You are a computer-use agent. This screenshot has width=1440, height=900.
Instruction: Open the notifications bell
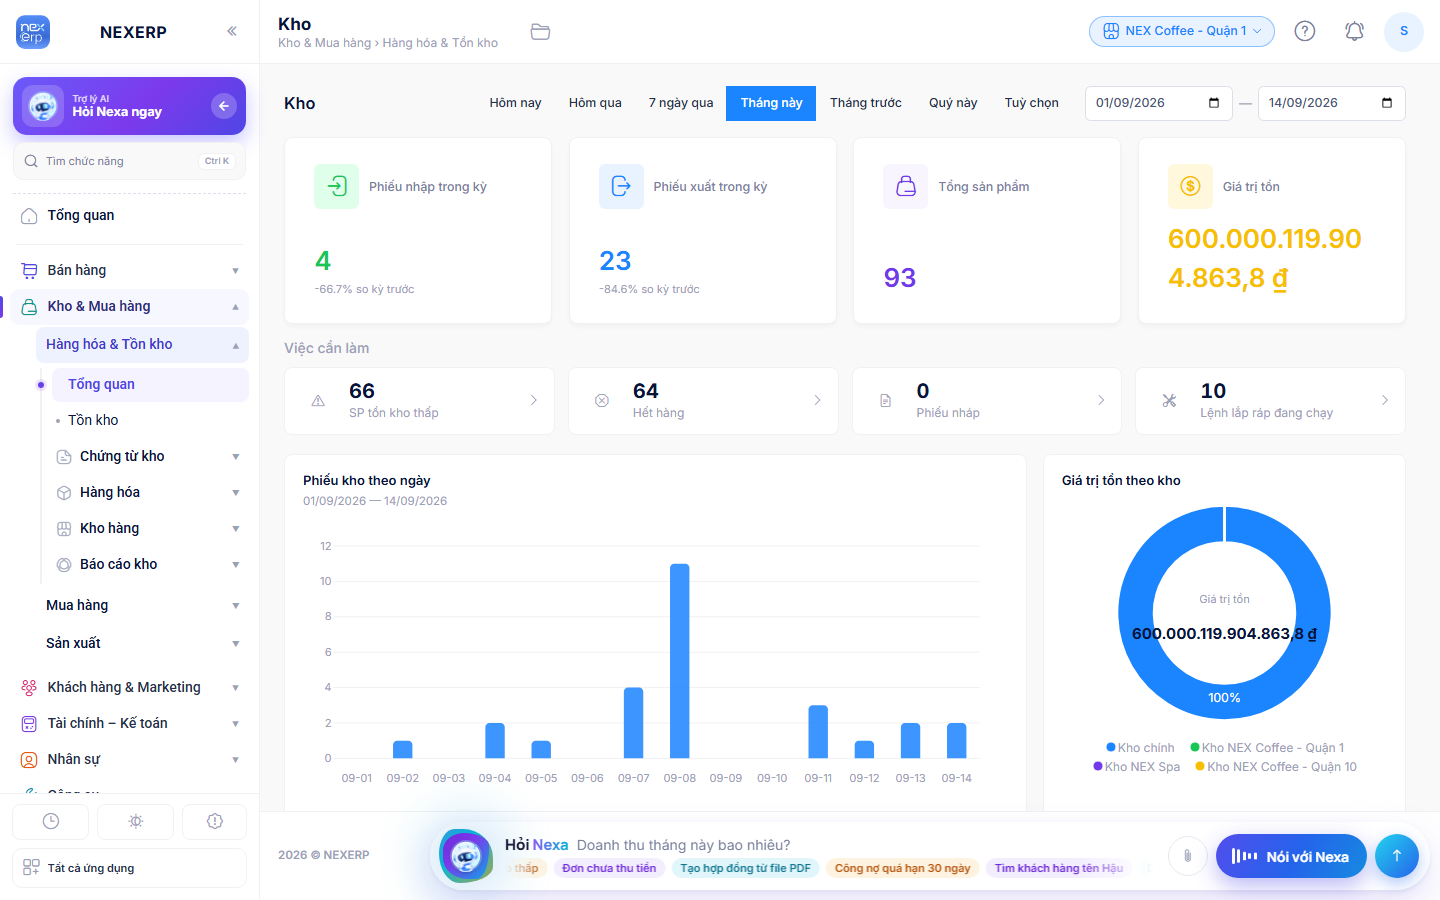point(1354,31)
